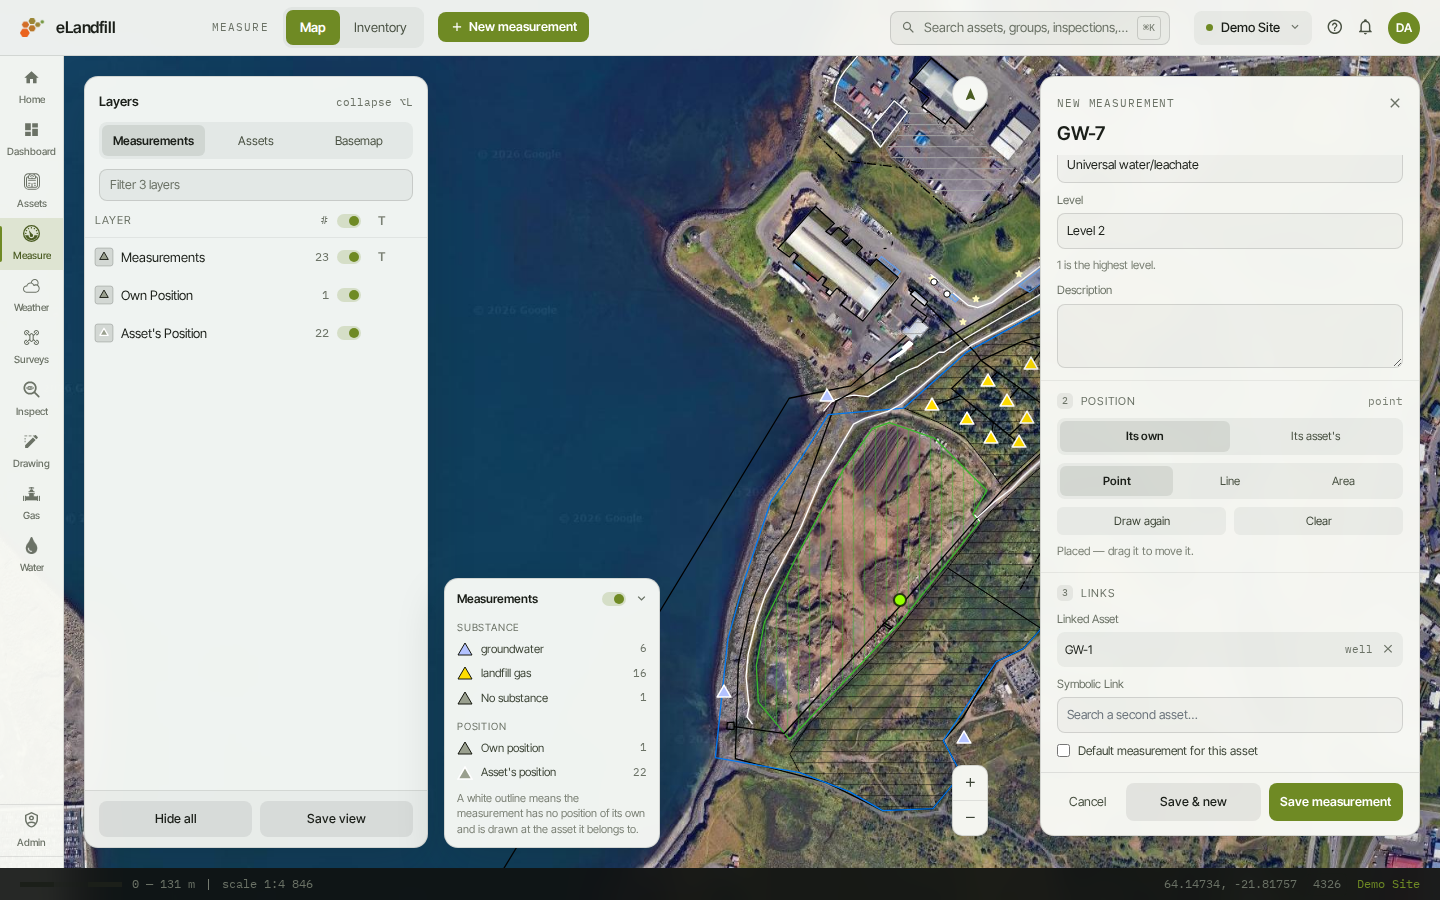
Task: Open the Water sidebar icon
Action: pos(31,555)
